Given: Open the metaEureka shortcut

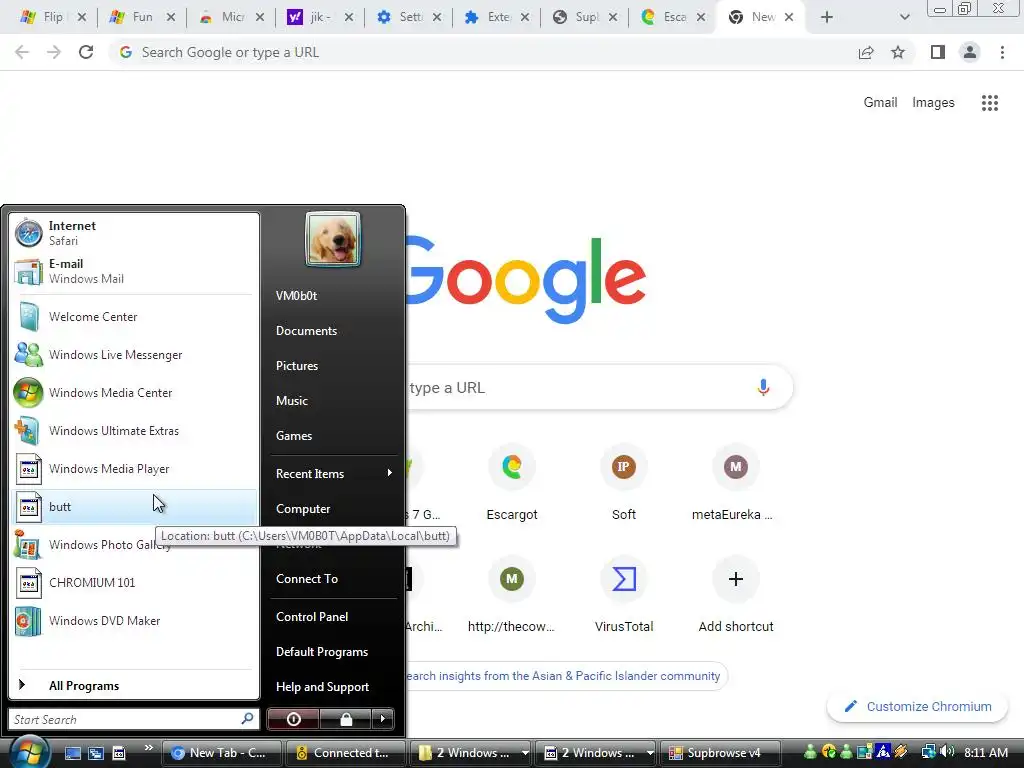Looking at the screenshot, I should click(735, 482).
